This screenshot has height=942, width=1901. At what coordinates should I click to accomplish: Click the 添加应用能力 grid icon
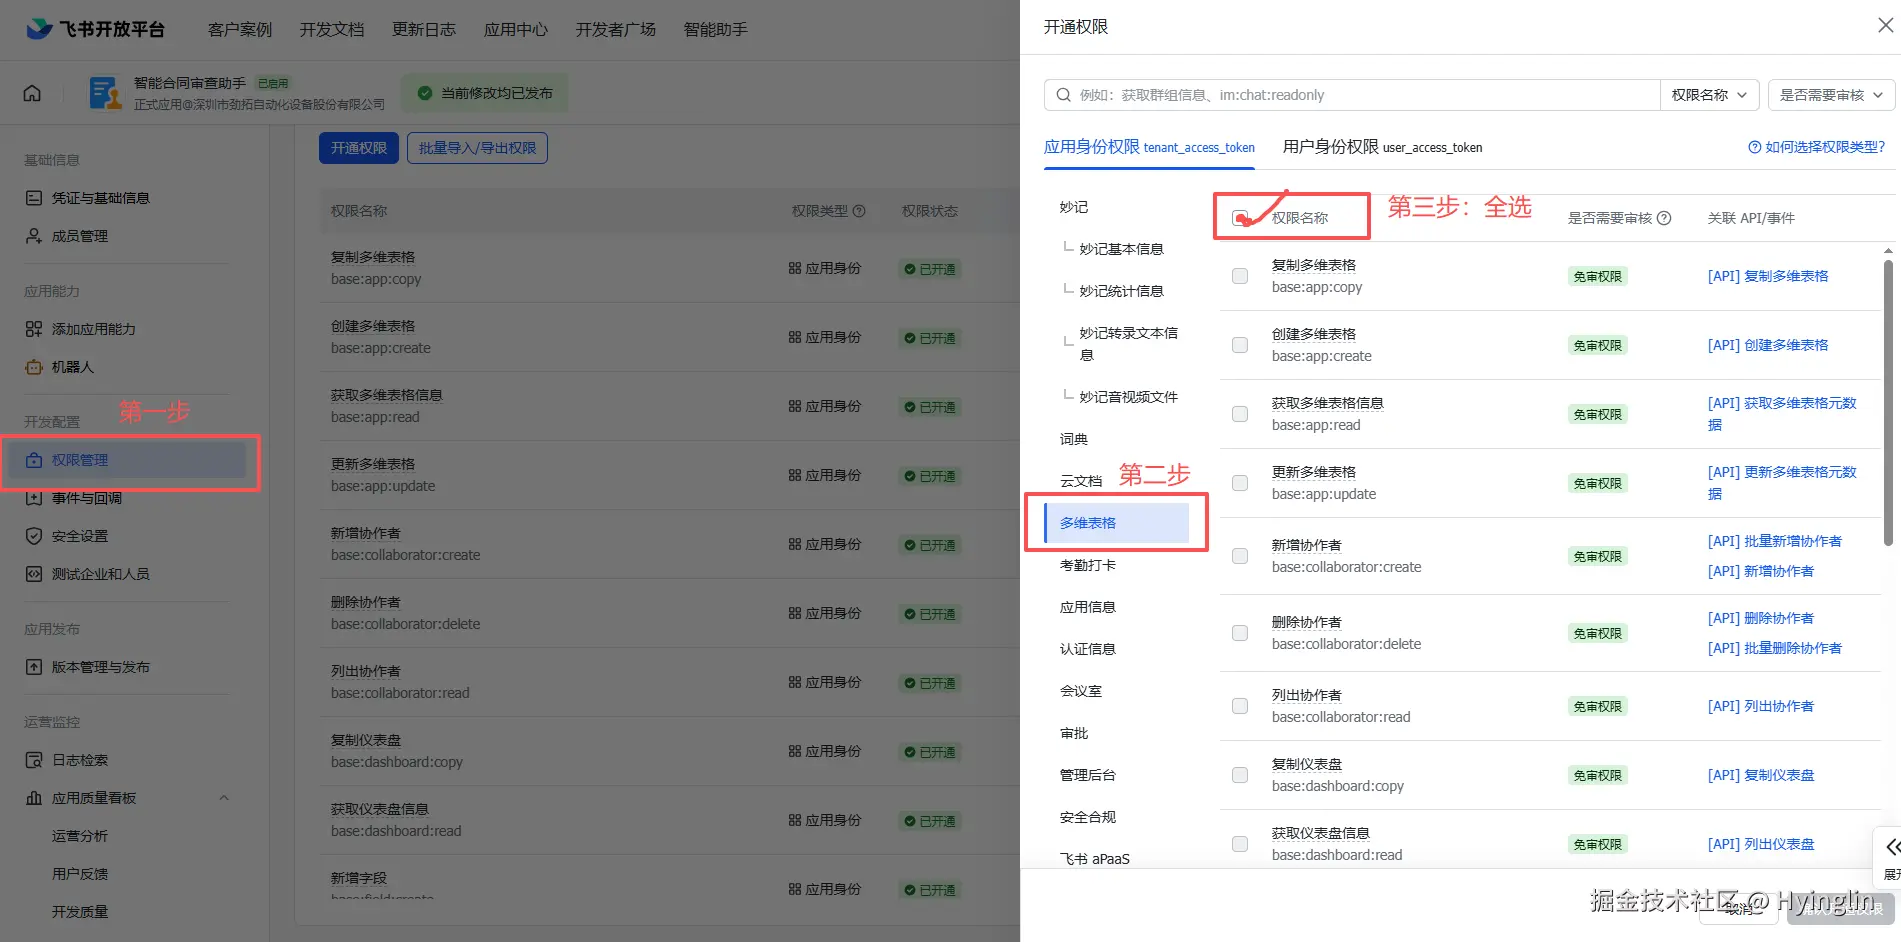(34, 329)
